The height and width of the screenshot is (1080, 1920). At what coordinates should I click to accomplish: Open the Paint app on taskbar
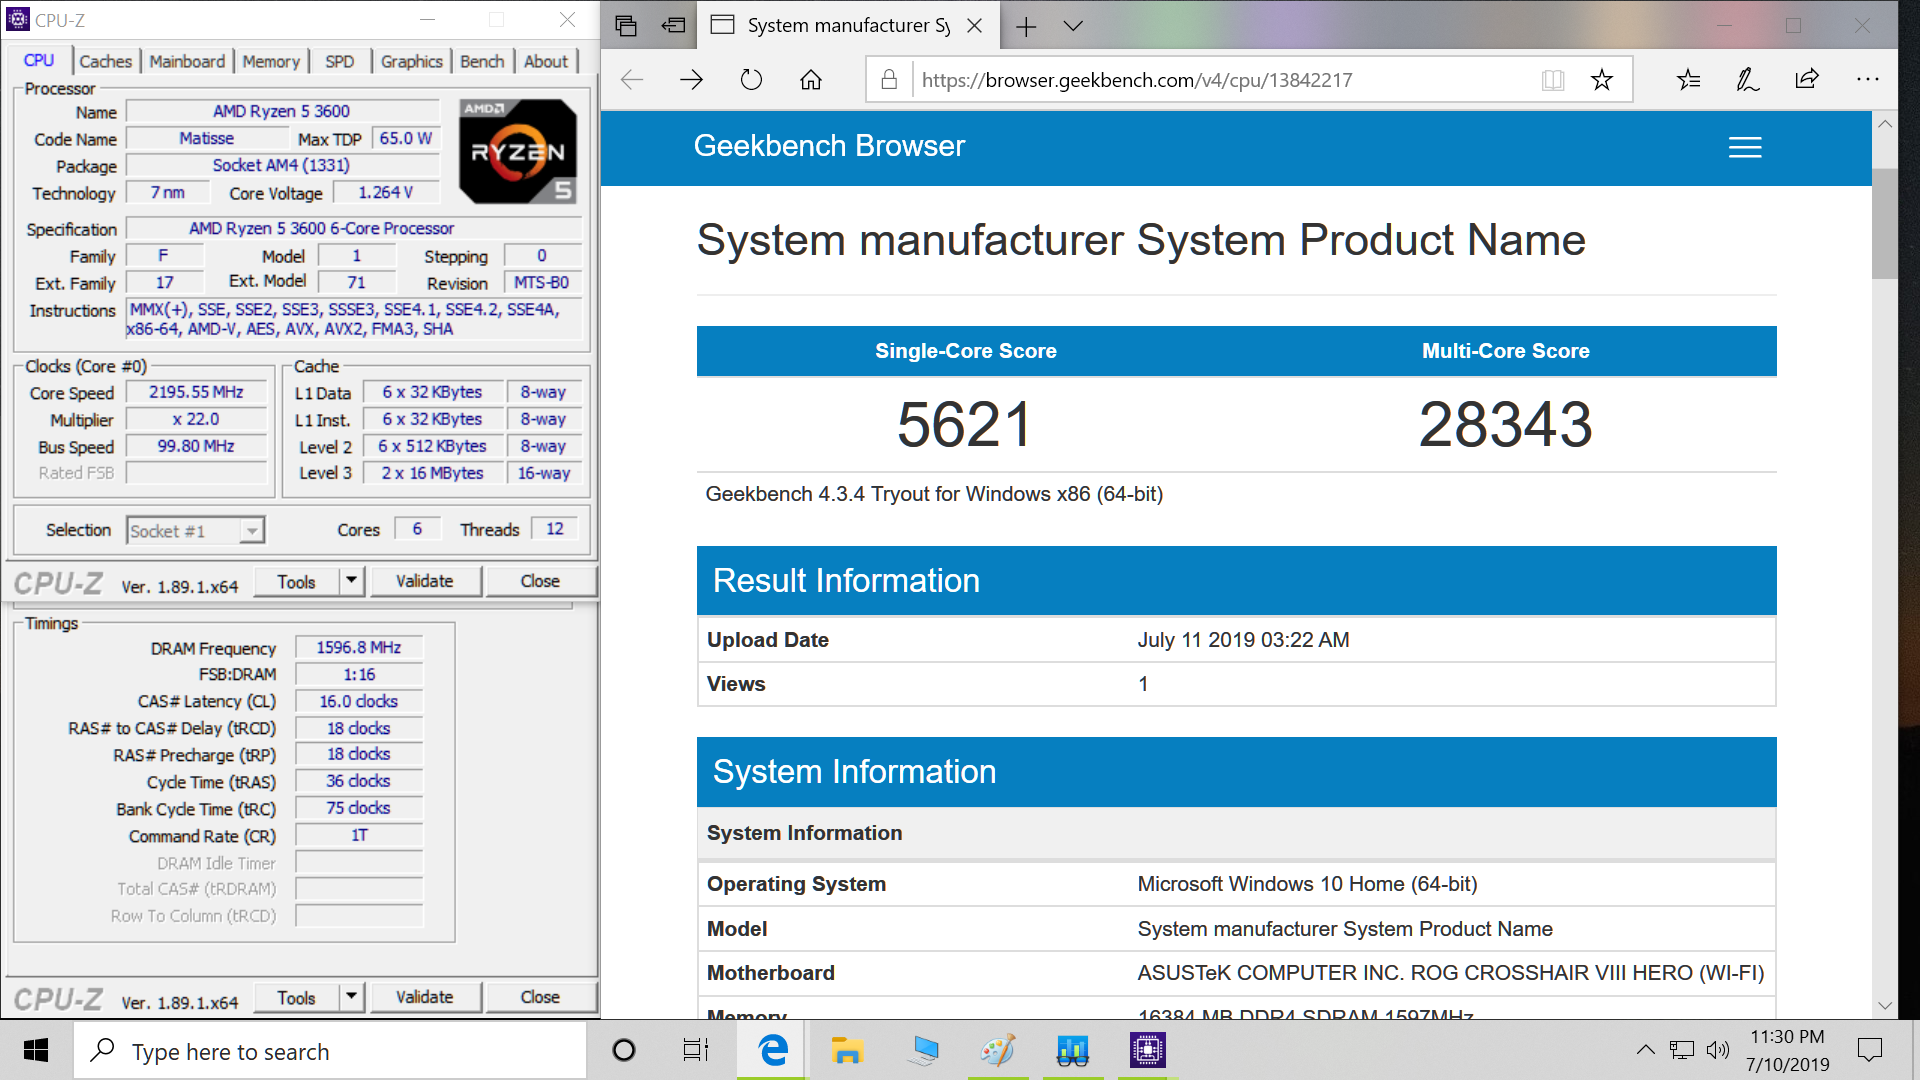[998, 1050]
